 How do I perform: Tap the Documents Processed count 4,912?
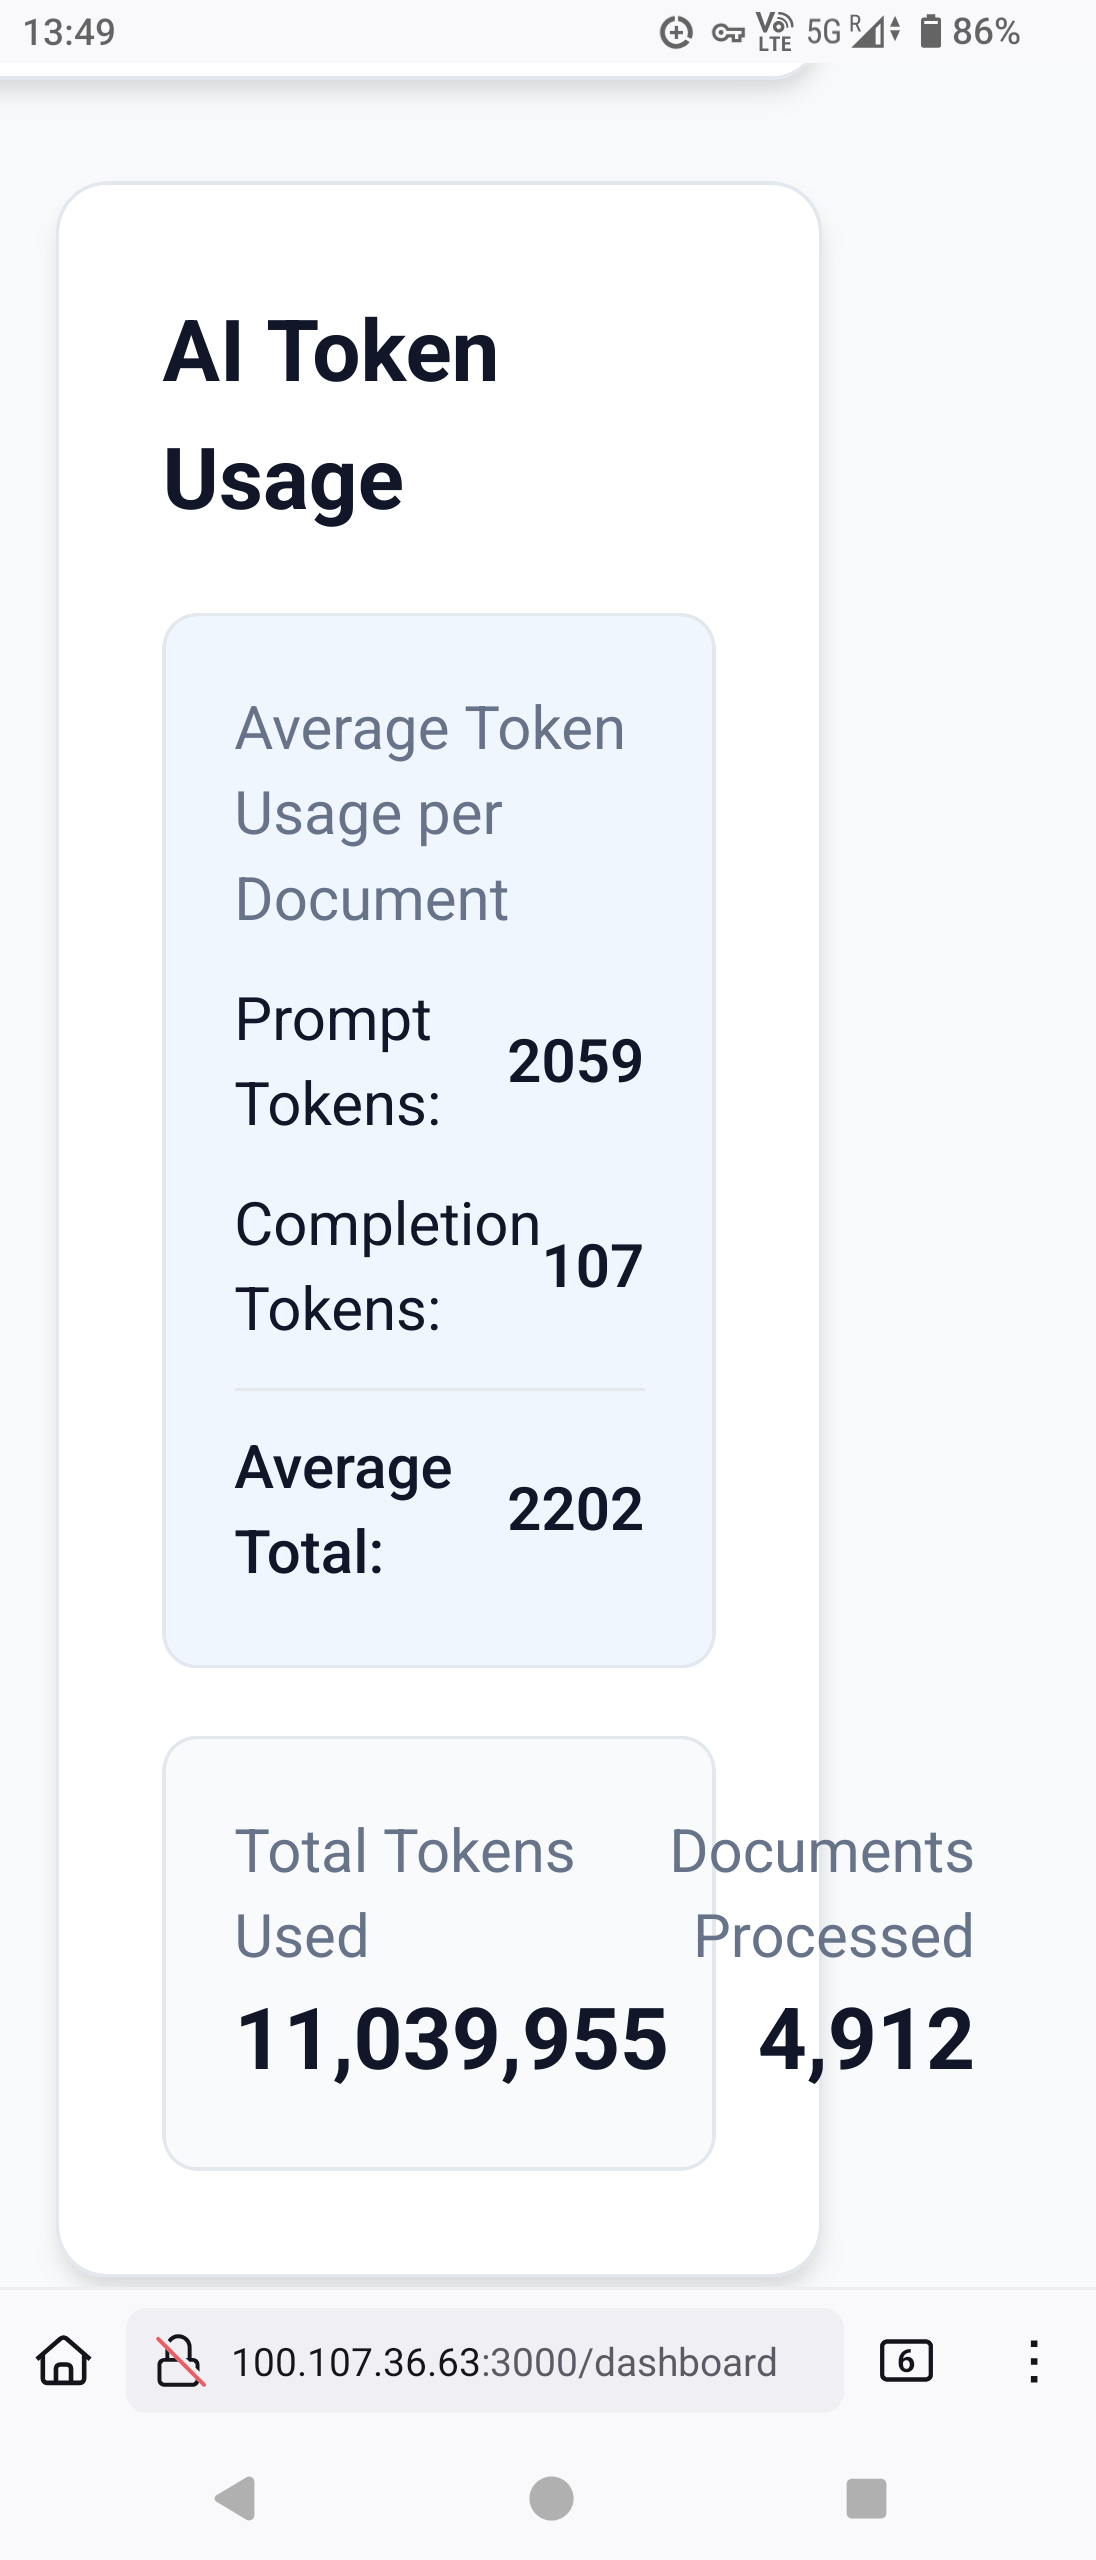866,2038
